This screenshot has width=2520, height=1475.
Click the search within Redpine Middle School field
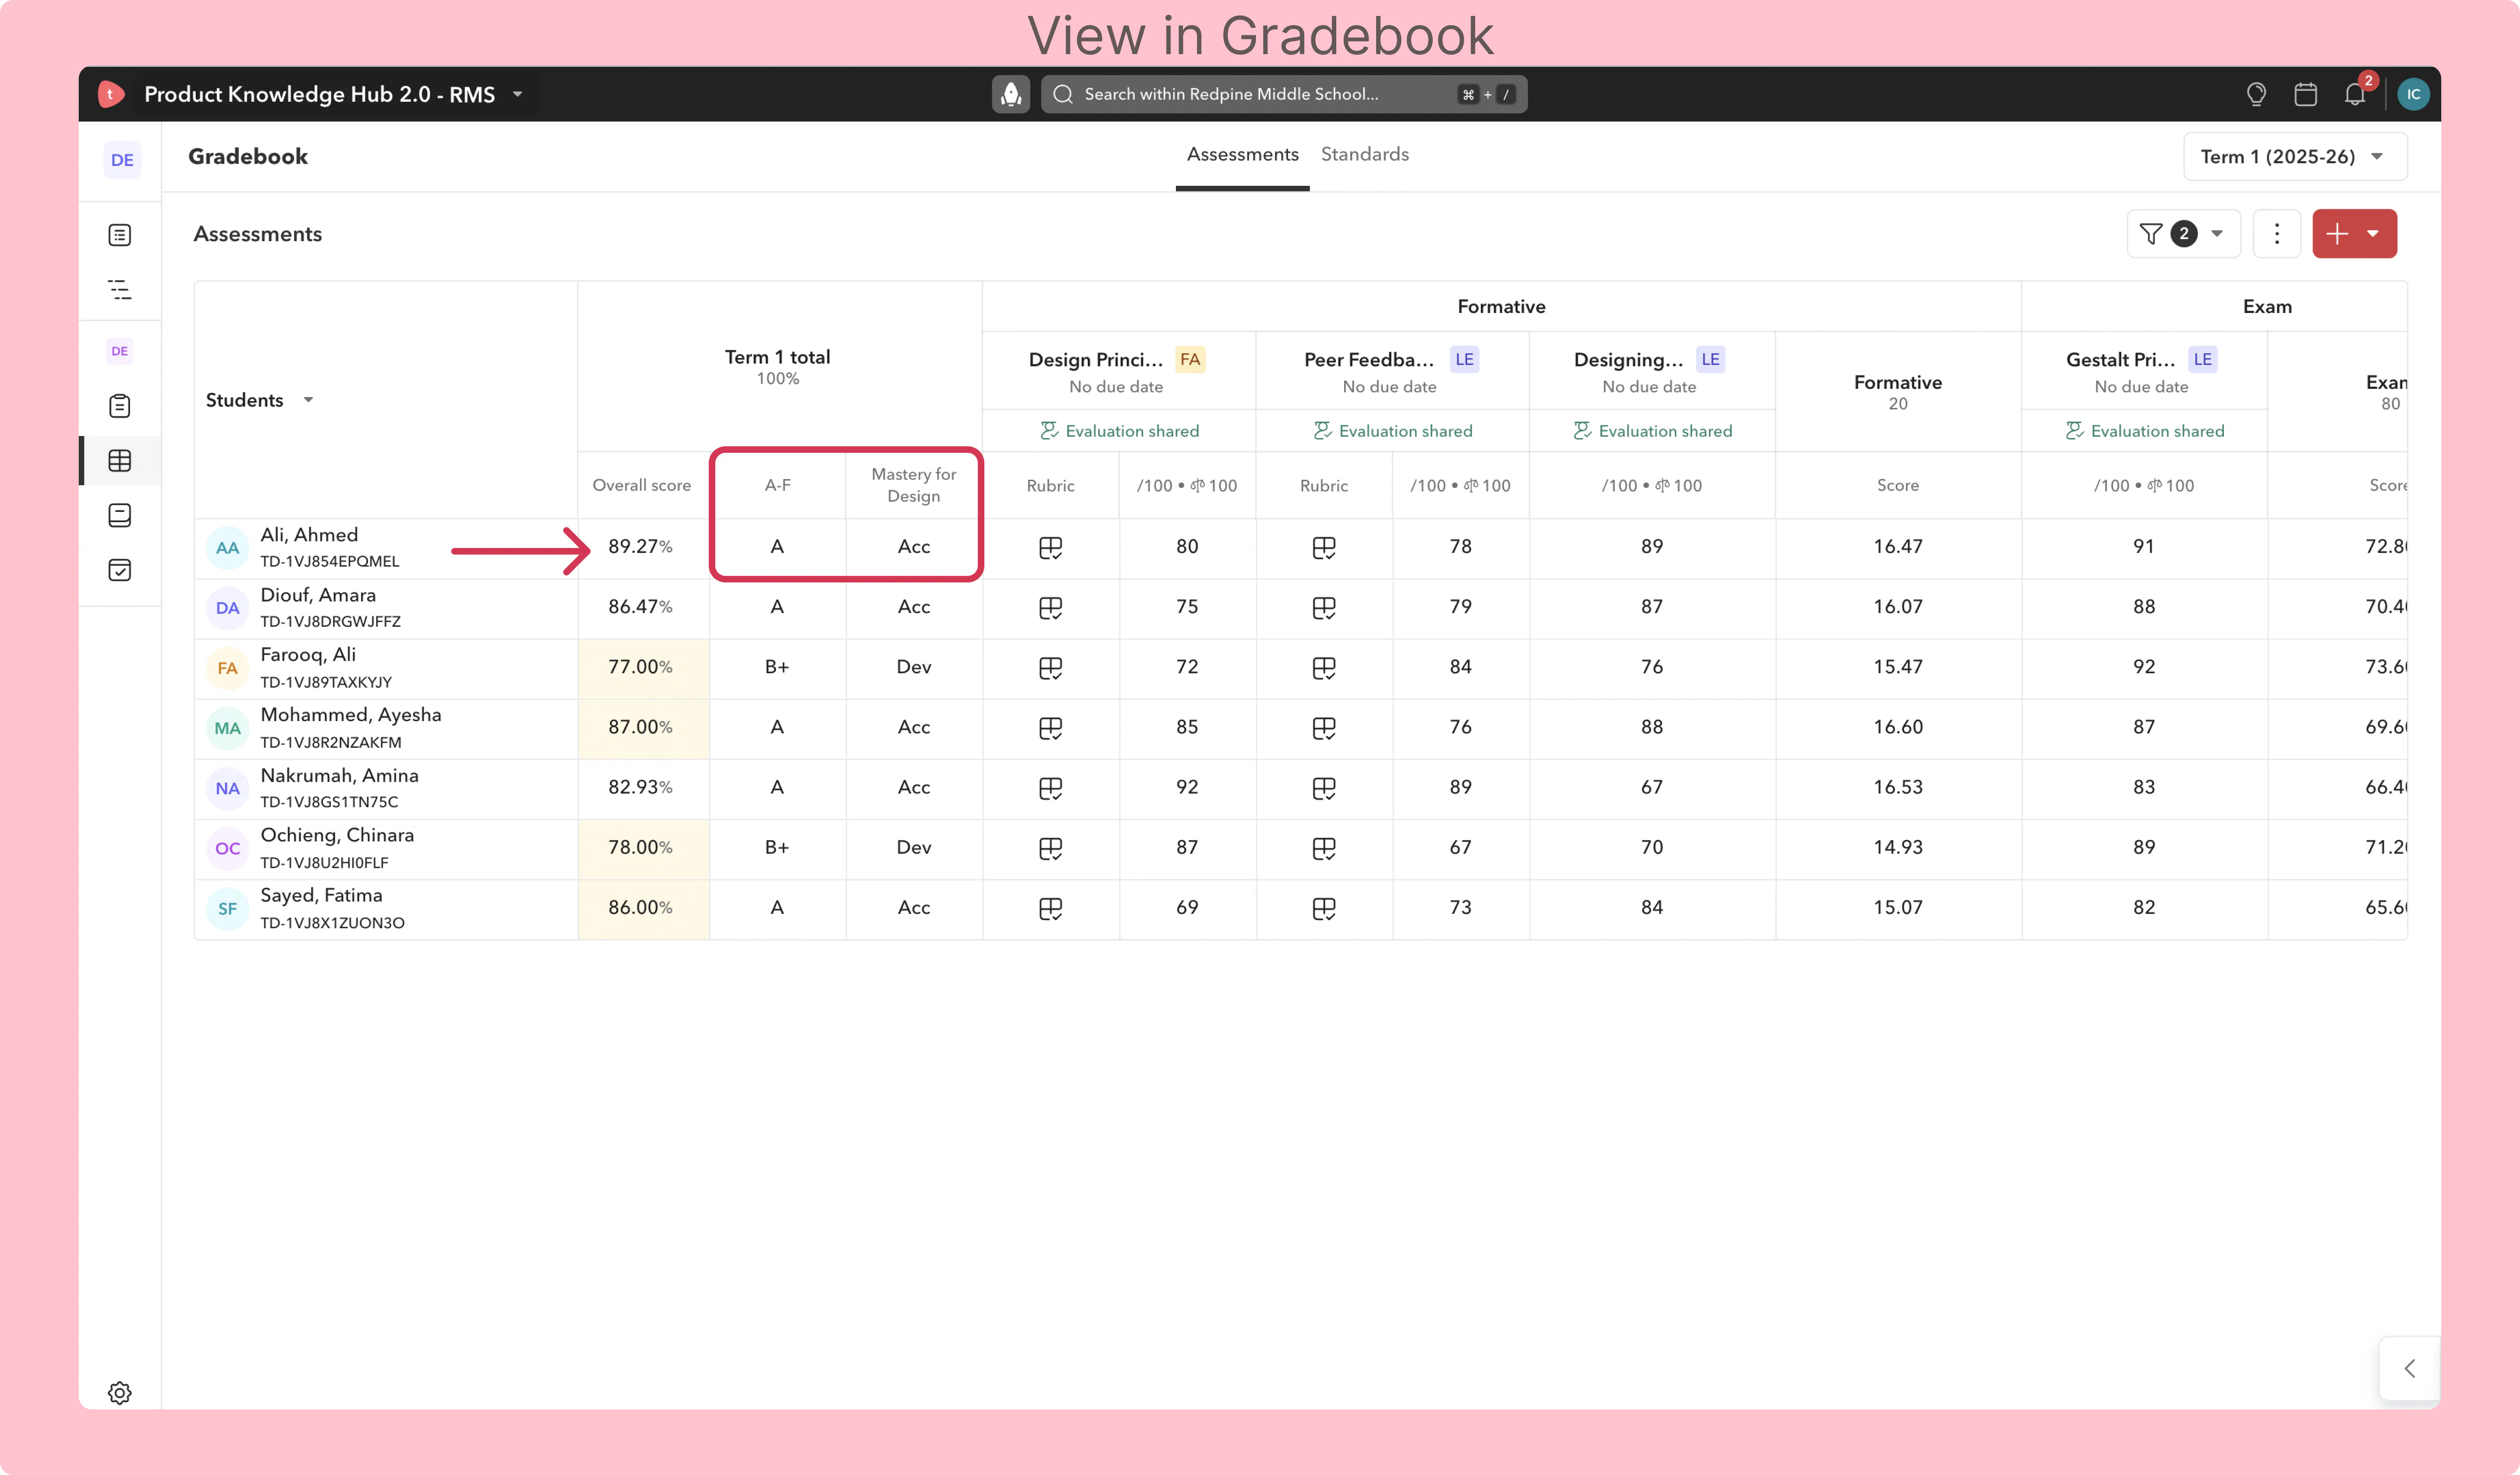click(1284, 94)
